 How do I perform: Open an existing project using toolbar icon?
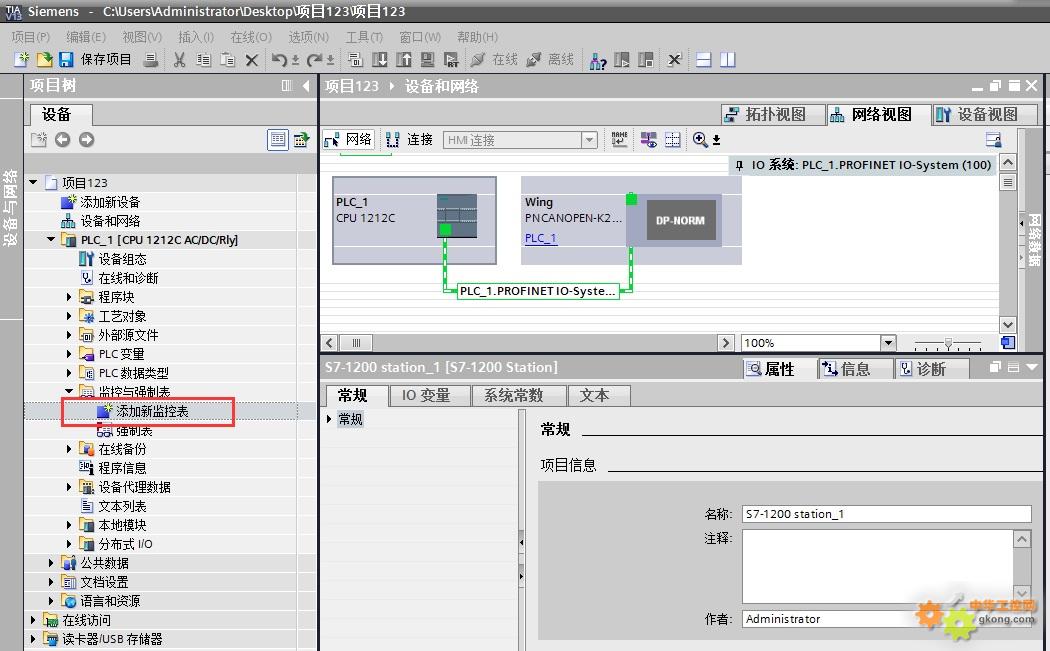(x=44, y=60)
